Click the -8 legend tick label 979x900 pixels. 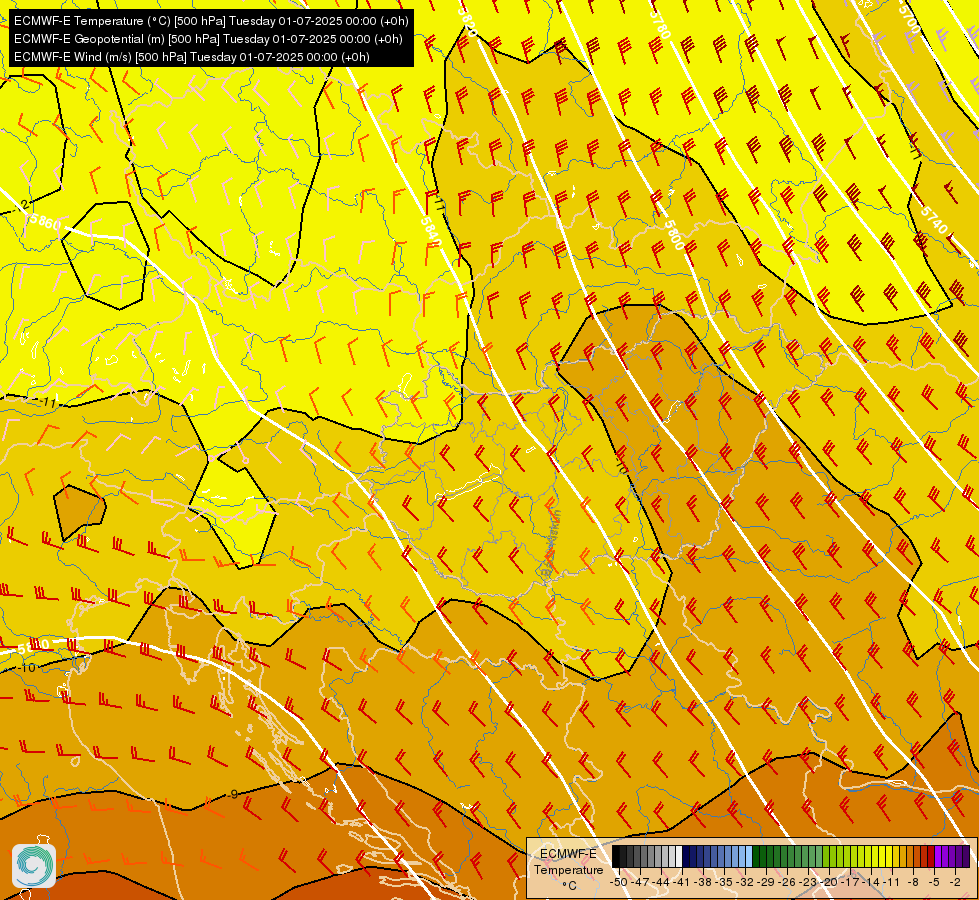(x=913, y=882)
